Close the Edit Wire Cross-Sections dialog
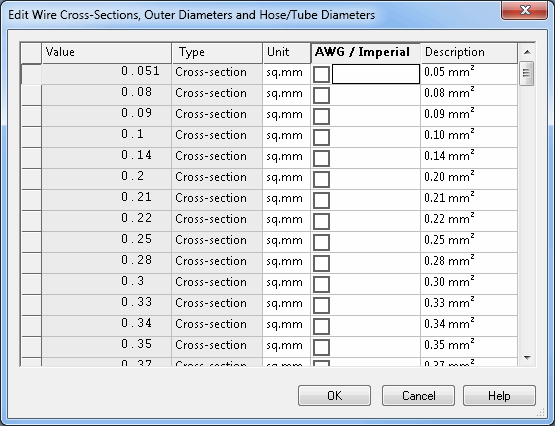 [x=525, y=10]
